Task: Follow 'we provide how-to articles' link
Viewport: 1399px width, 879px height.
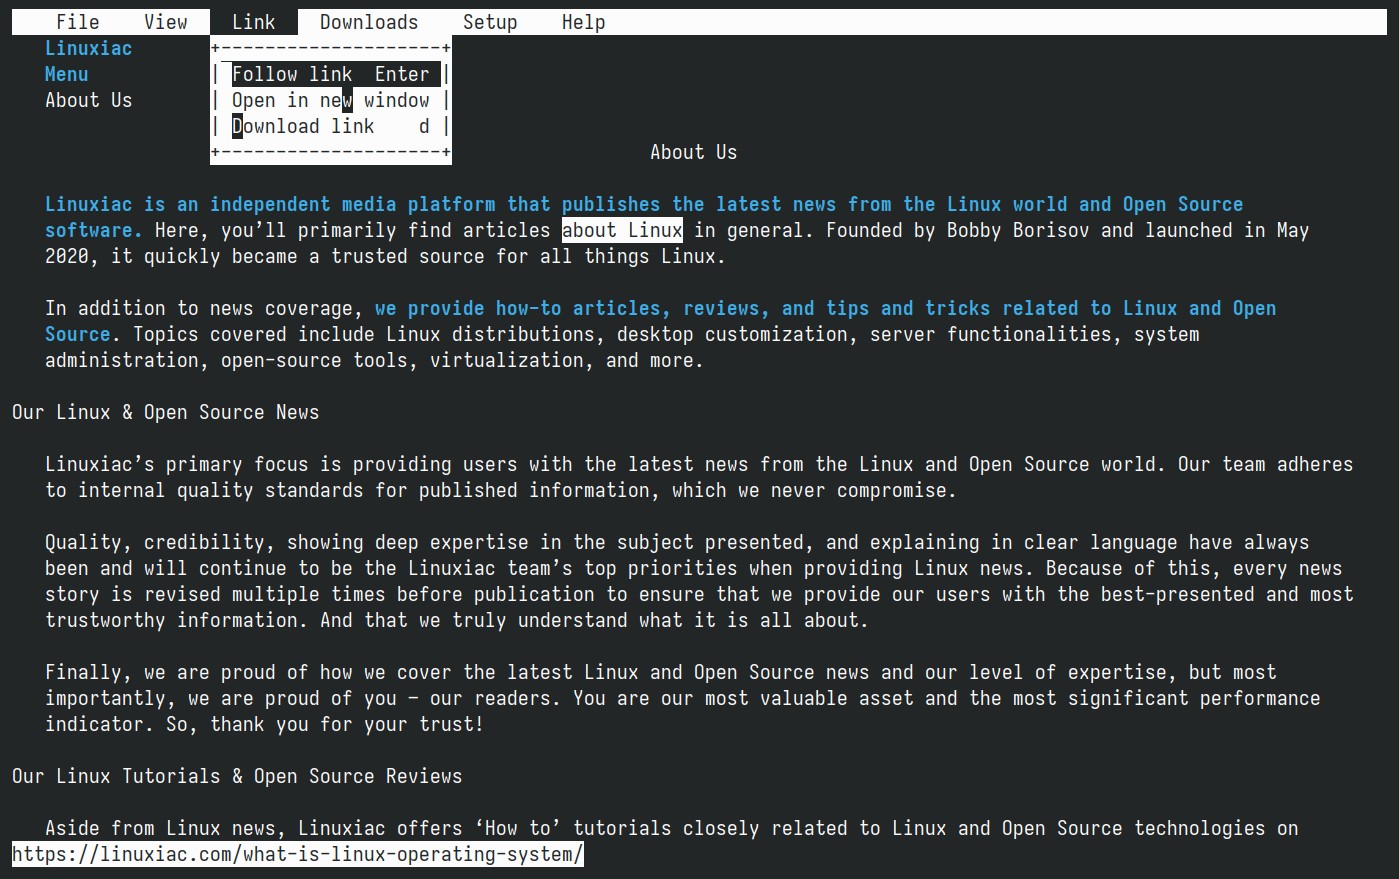Action: (x=826, y=308)
